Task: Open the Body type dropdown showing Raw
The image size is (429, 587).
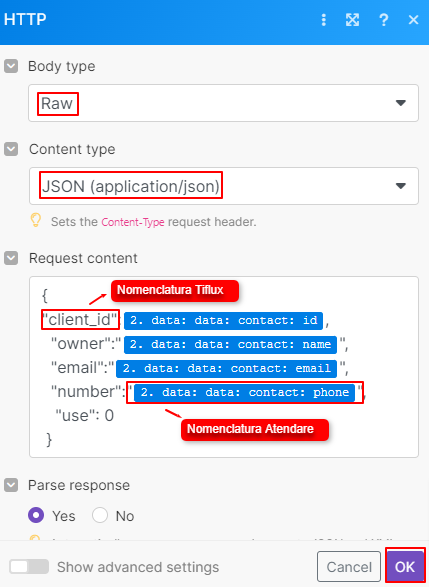Action: 223,103
